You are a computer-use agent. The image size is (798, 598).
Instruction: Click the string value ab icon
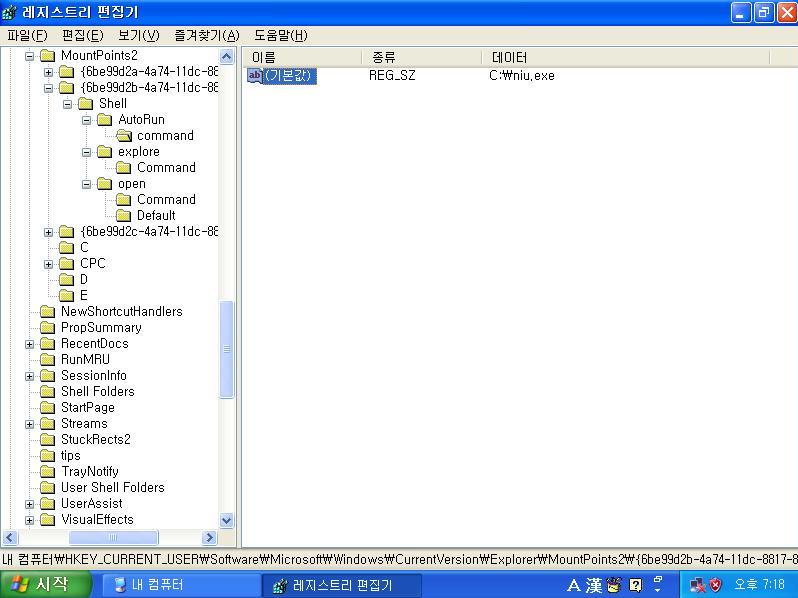254,76
